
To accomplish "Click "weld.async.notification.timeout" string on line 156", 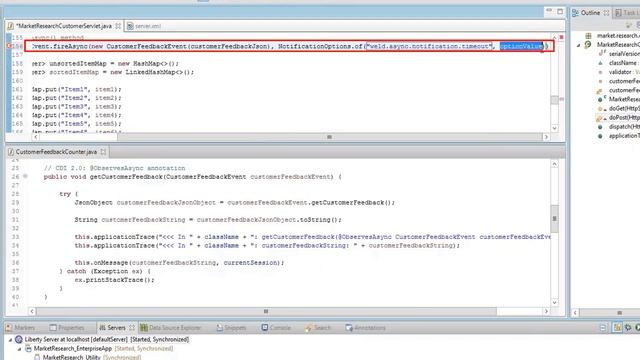I will 429,46.
